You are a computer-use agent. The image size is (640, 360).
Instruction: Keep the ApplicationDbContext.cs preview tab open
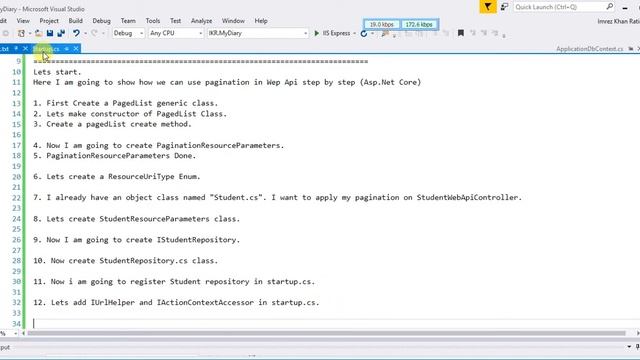[x=631, y=49]
